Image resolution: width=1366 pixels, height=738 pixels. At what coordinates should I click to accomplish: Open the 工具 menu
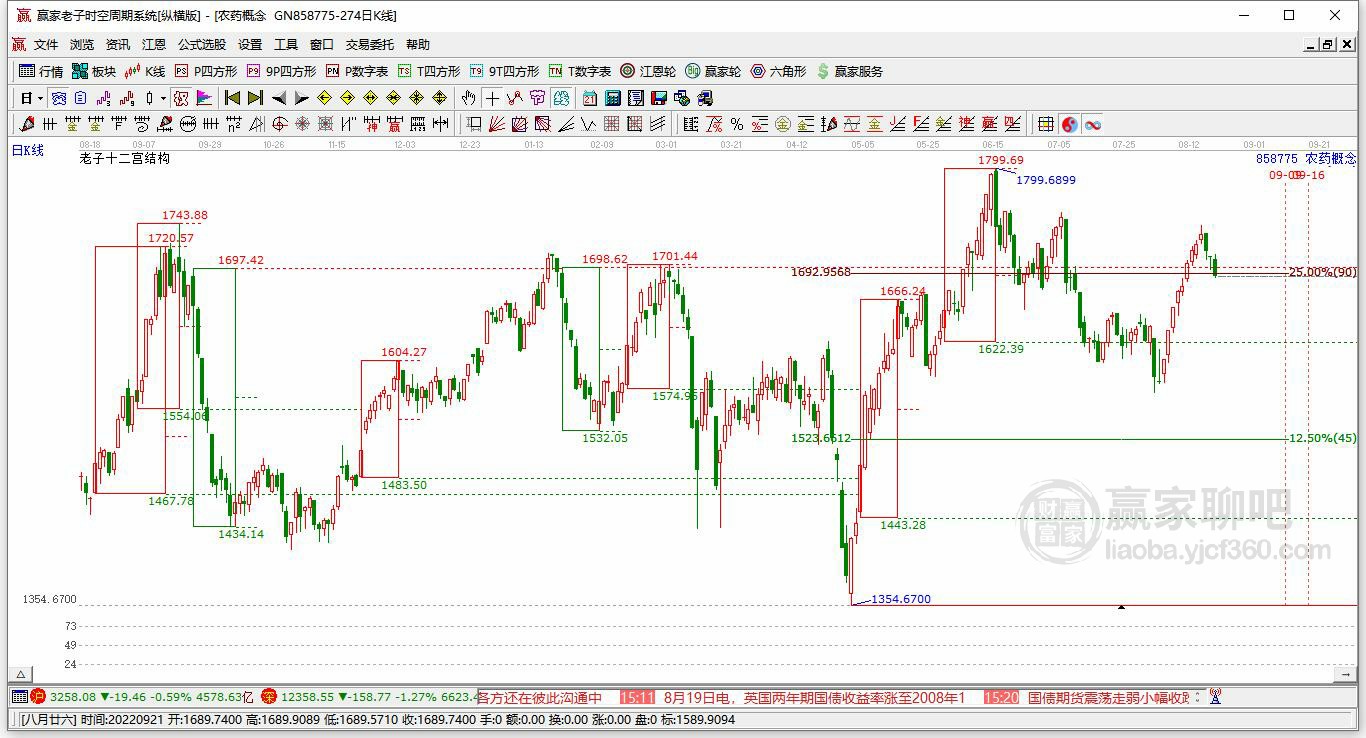click(x=286, y=44)
